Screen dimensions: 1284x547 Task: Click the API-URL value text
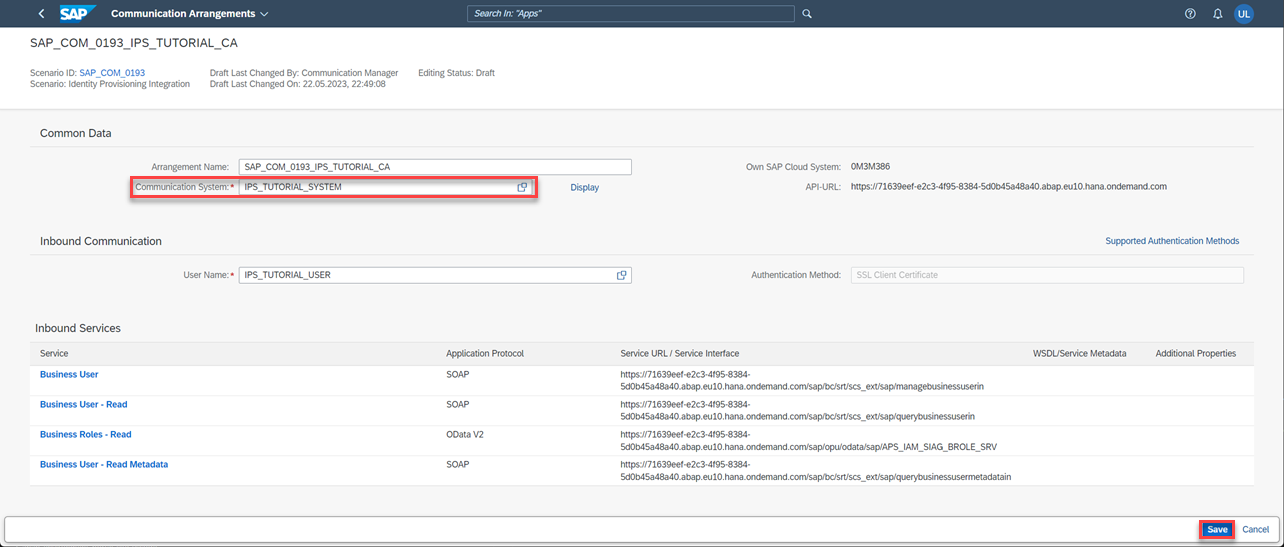[x=1009, y=186]
